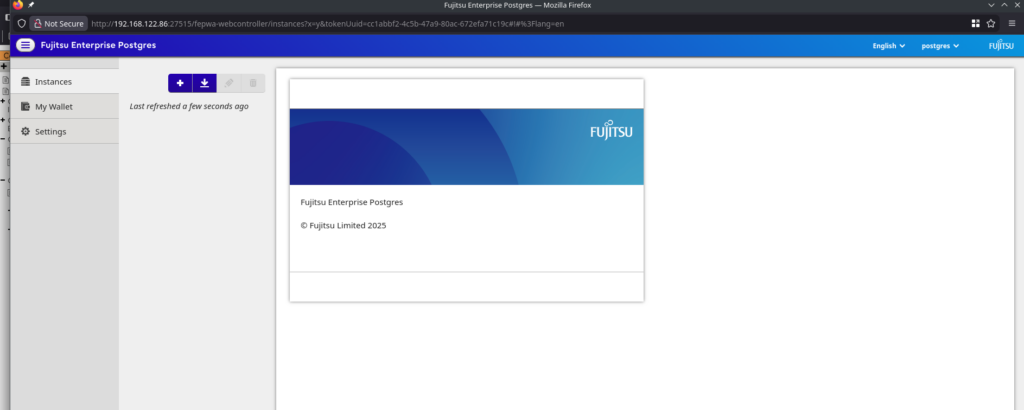Image resolution: width=1024 pixels, height=410 pixels.
Task: Click the greyed-out trash delete icon
Action: [253, 83]
